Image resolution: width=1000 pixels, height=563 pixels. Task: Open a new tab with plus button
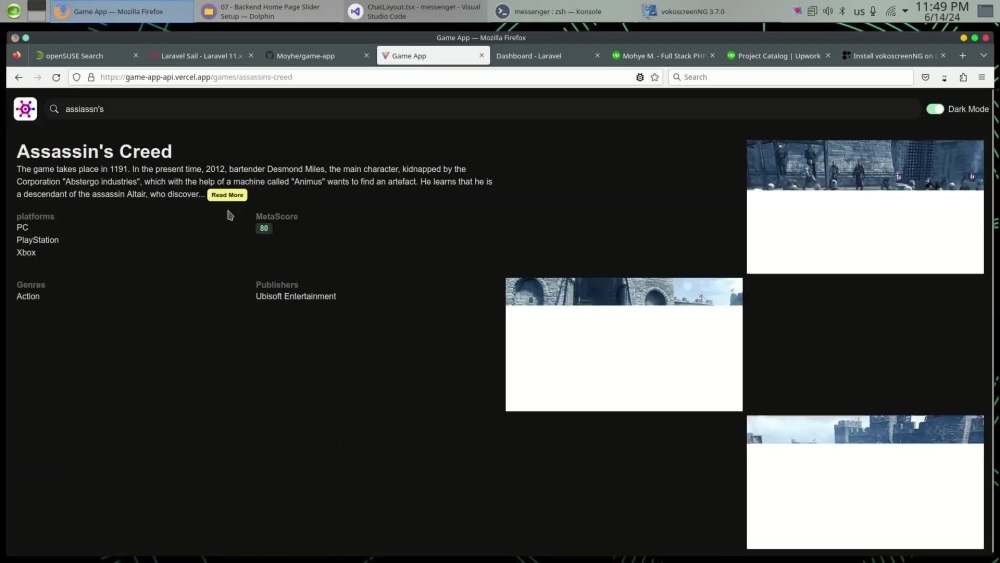click(x=962, y=55)
